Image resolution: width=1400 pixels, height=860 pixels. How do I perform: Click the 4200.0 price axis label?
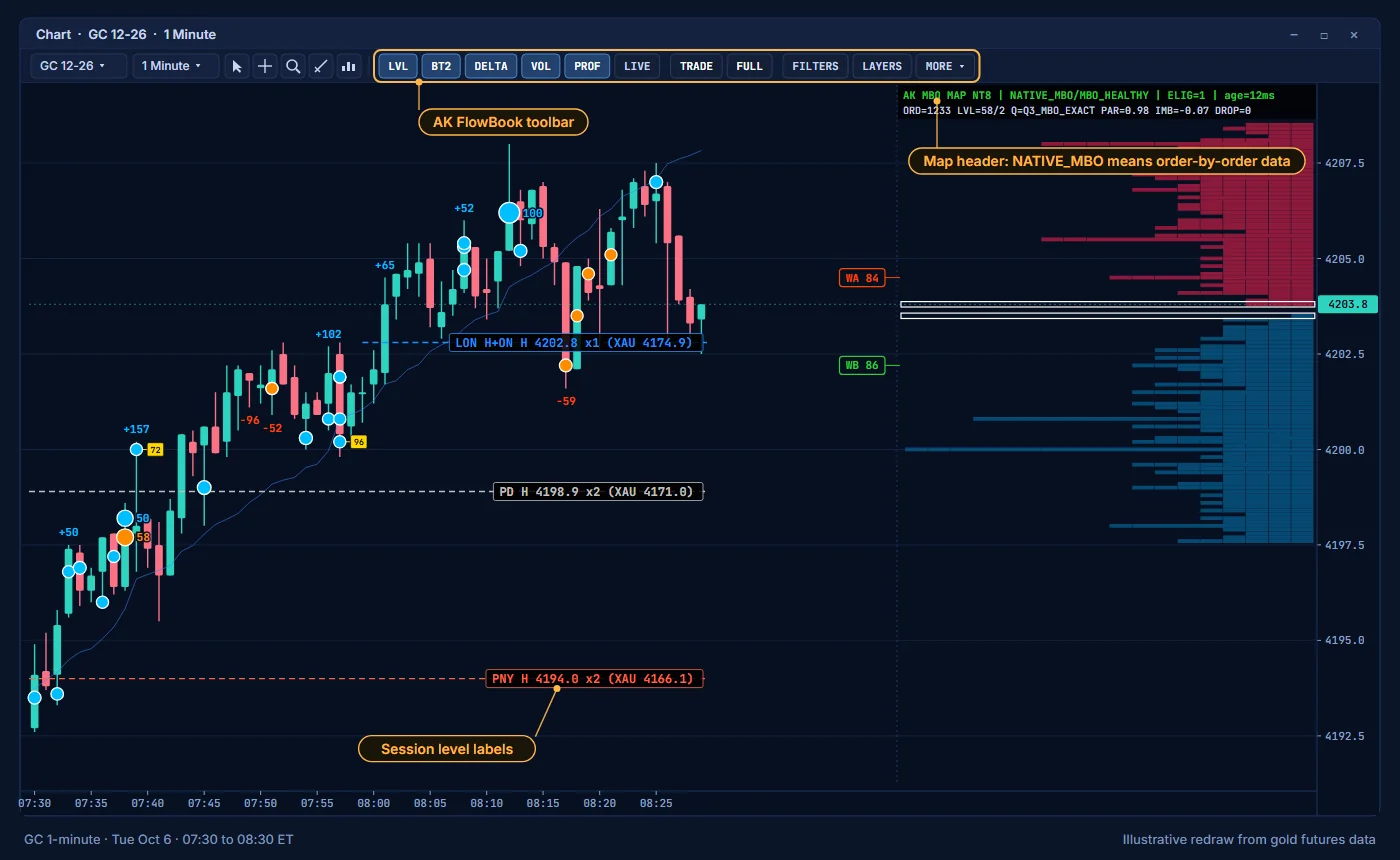[1345, 450]
